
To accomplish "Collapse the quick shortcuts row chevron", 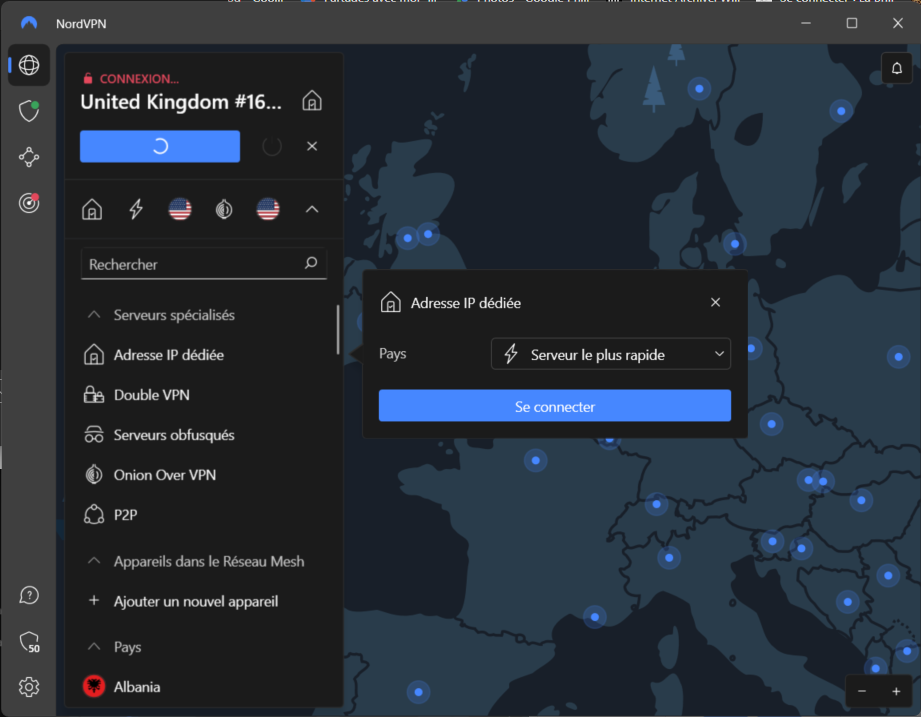I will tap(311, 209).
